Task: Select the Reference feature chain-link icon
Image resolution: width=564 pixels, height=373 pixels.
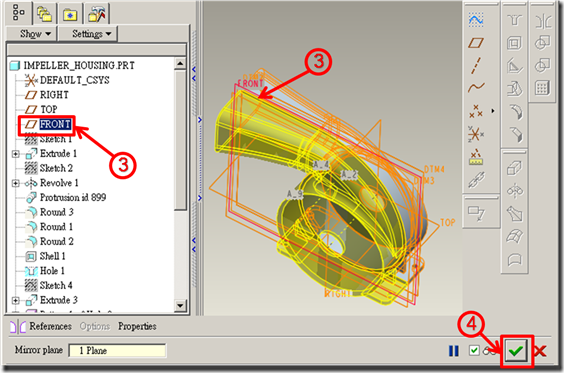Action: point(476,179)
